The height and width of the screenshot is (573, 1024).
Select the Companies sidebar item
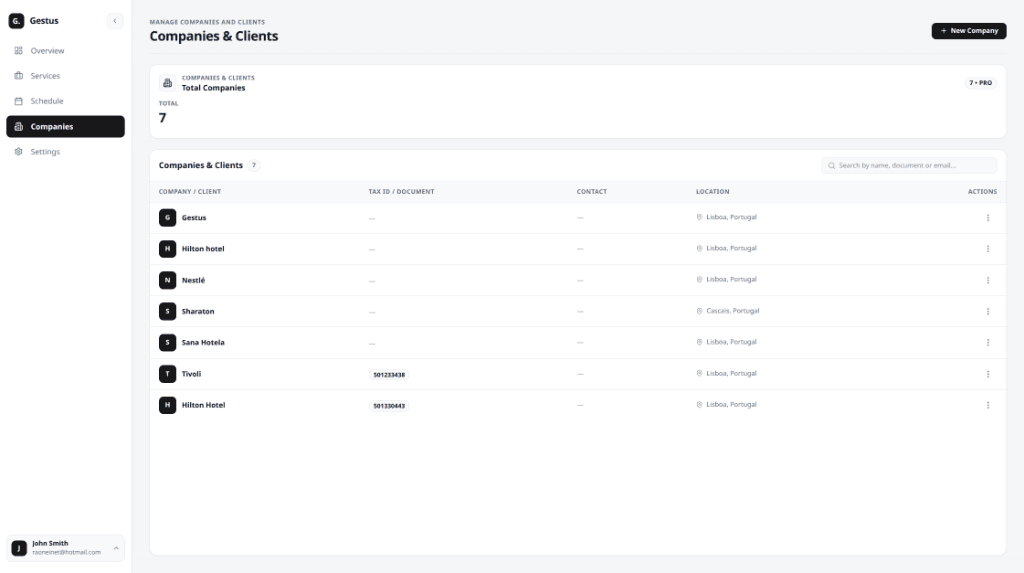(x=65, y=127)
